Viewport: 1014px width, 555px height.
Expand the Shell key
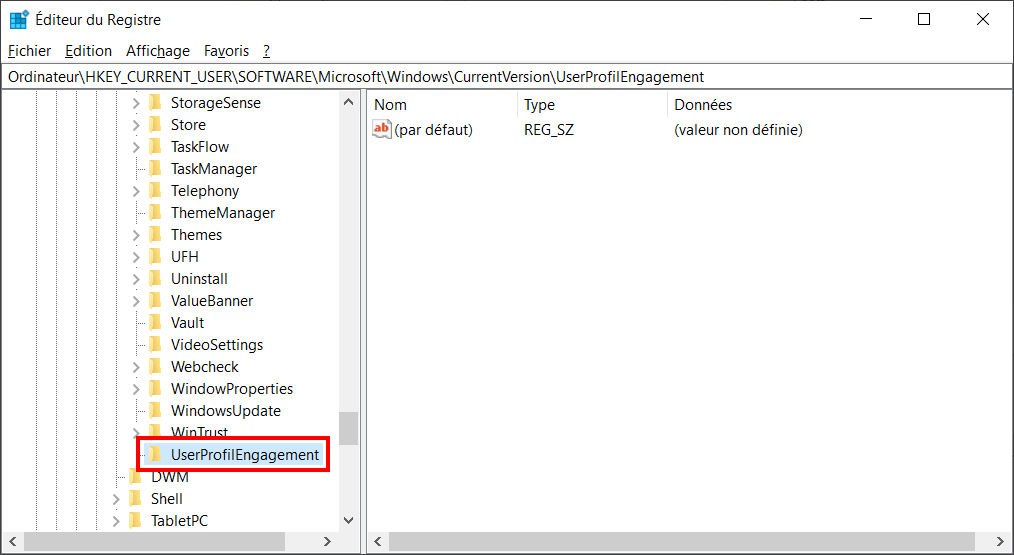pyautogui.click(x=116, y=499)
